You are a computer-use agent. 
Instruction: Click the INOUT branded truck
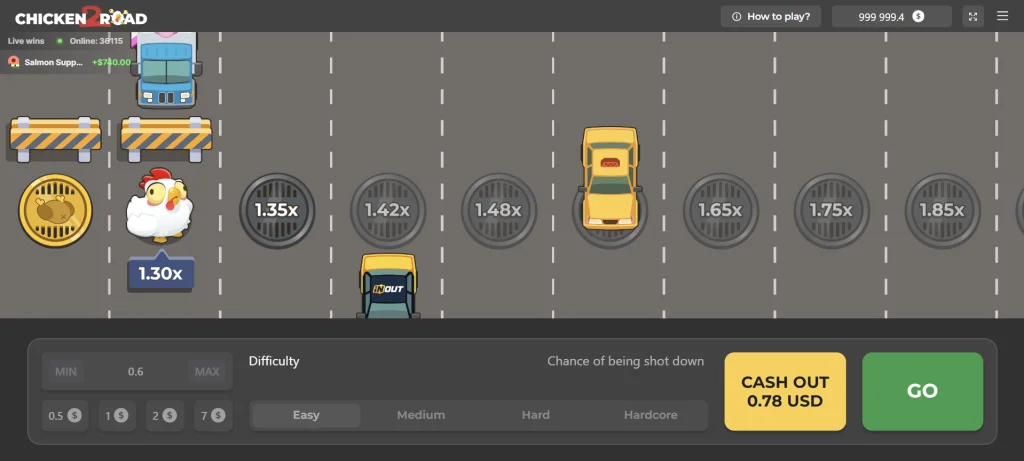388,286
